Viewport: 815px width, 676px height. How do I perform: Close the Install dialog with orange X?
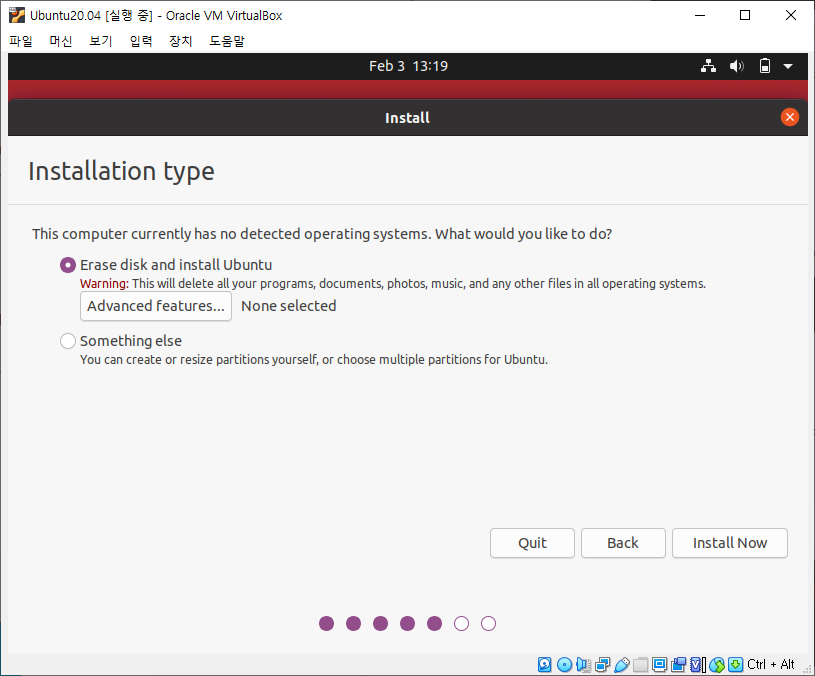click(x=790, y=117)
